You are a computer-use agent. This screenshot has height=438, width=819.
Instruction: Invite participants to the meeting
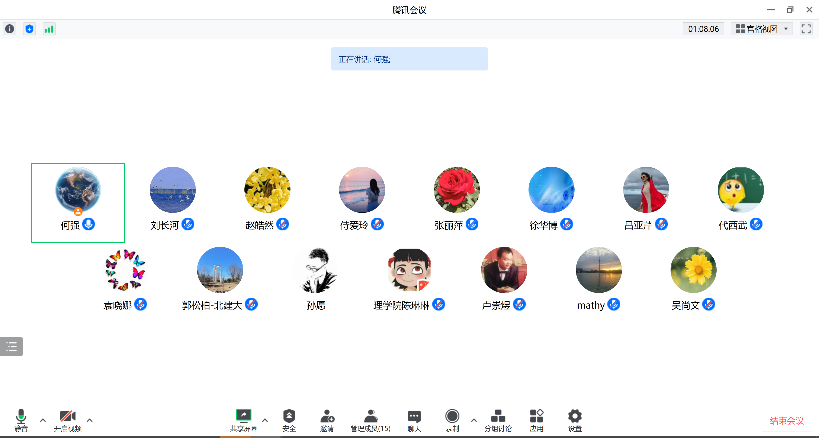(327, 418)
